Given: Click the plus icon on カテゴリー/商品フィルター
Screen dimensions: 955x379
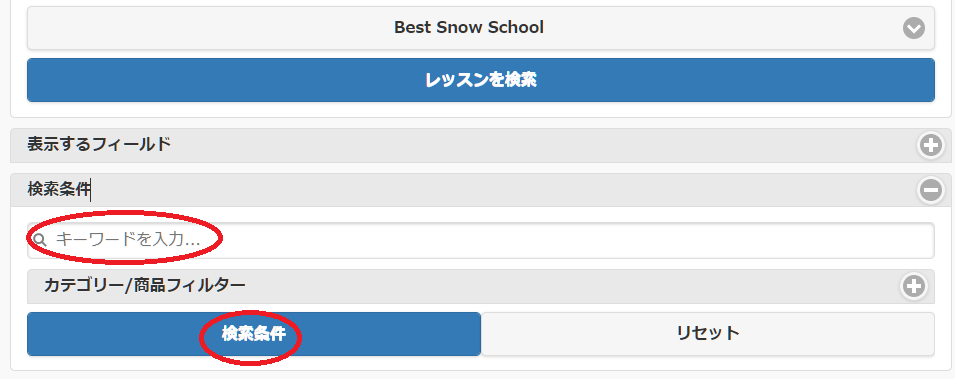Looking at the screenshot, I should [x=914, y=286].
